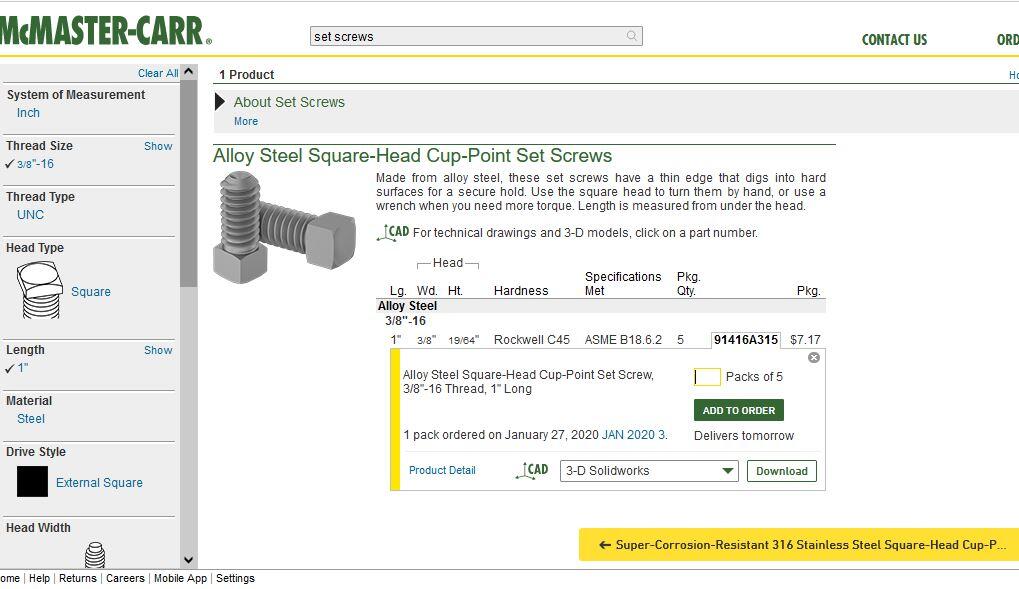Click the search magnifier icon

(x=632, y=36)
